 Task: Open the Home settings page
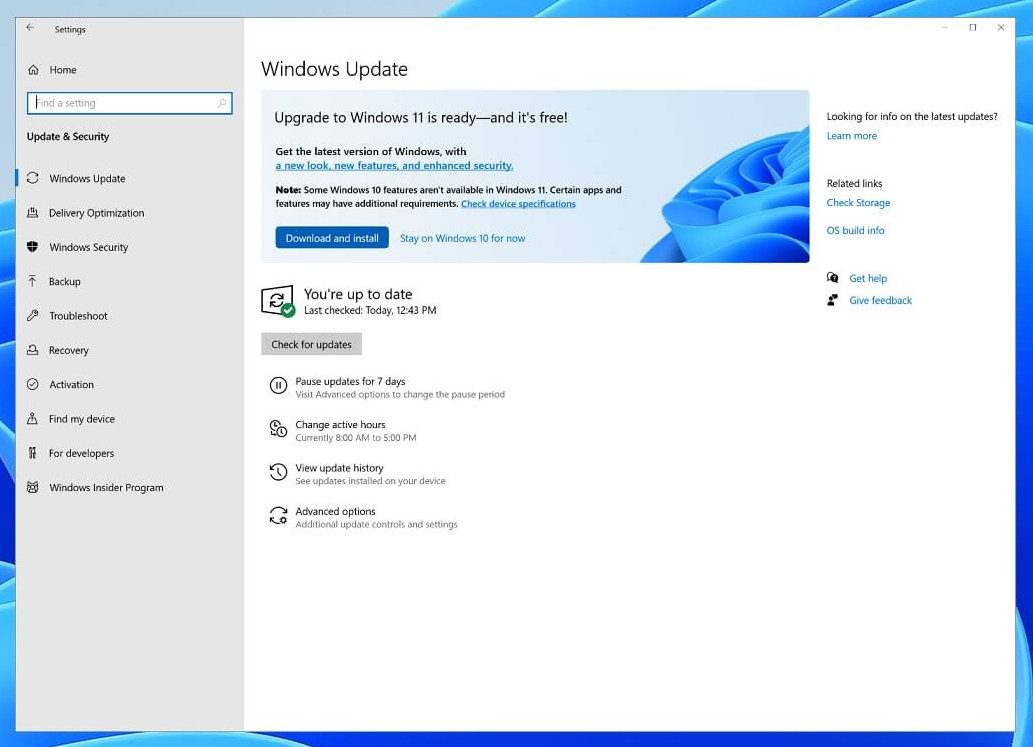pyautogui.click(x=63, y=70)
